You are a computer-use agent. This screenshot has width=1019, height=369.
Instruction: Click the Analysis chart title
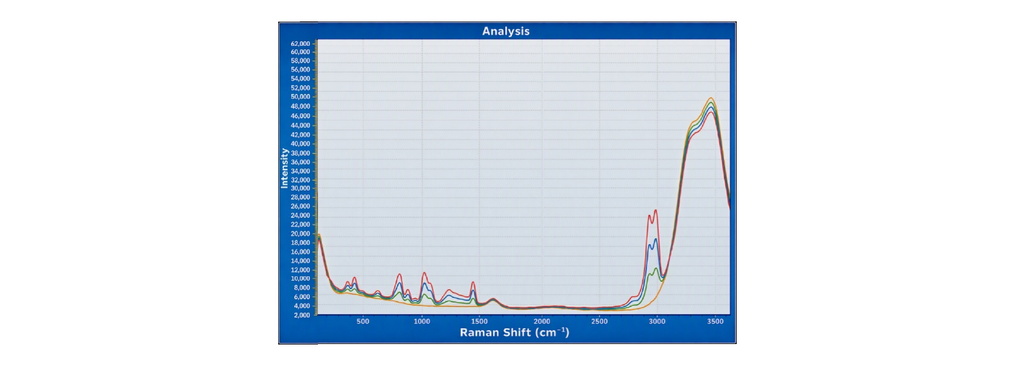[506, 31]
